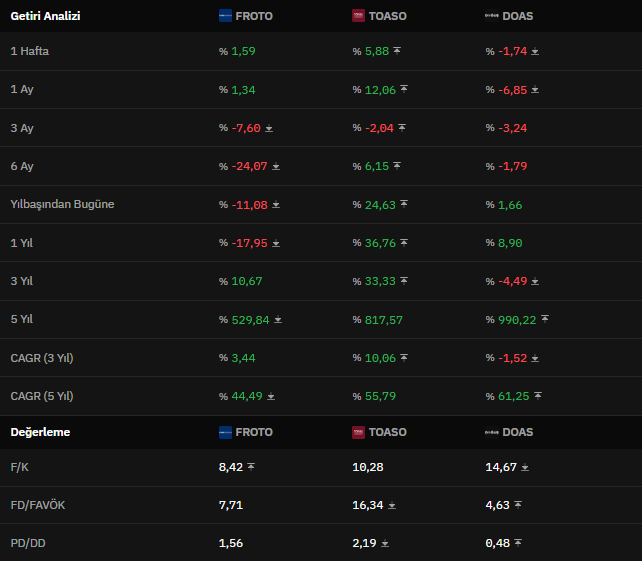Click the highest marker beside TOASO 1 Yıl 36,76

(404, 243)
